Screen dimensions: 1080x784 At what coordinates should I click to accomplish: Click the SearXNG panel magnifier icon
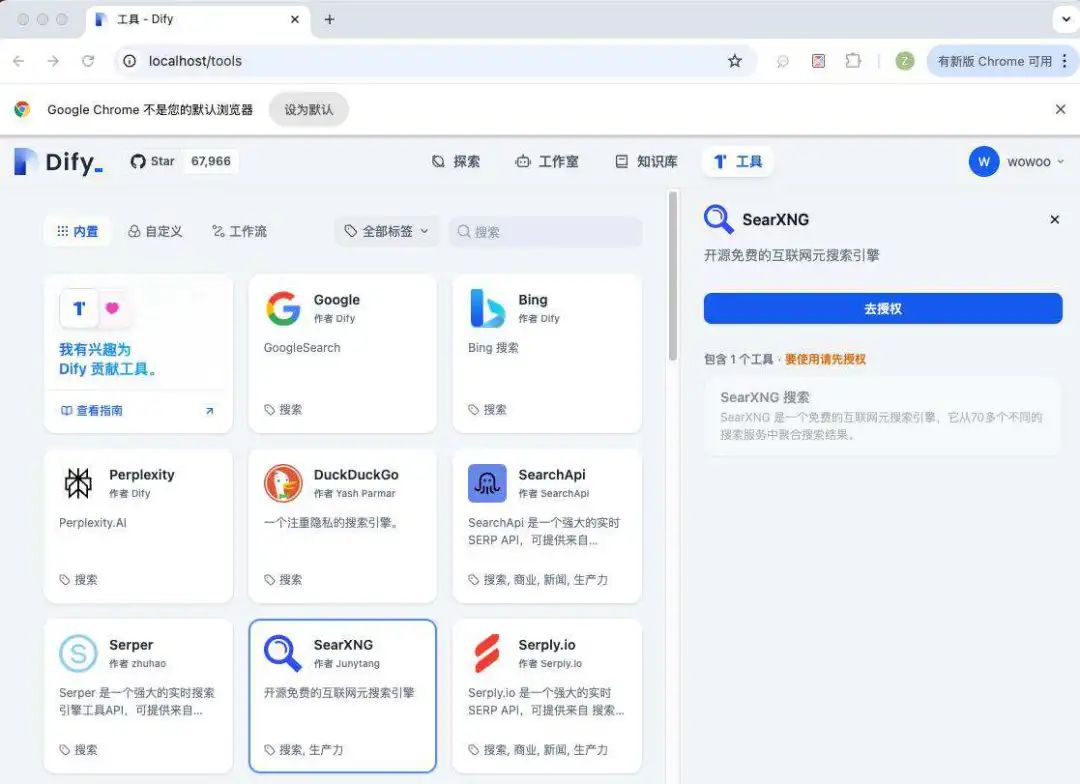718,220
